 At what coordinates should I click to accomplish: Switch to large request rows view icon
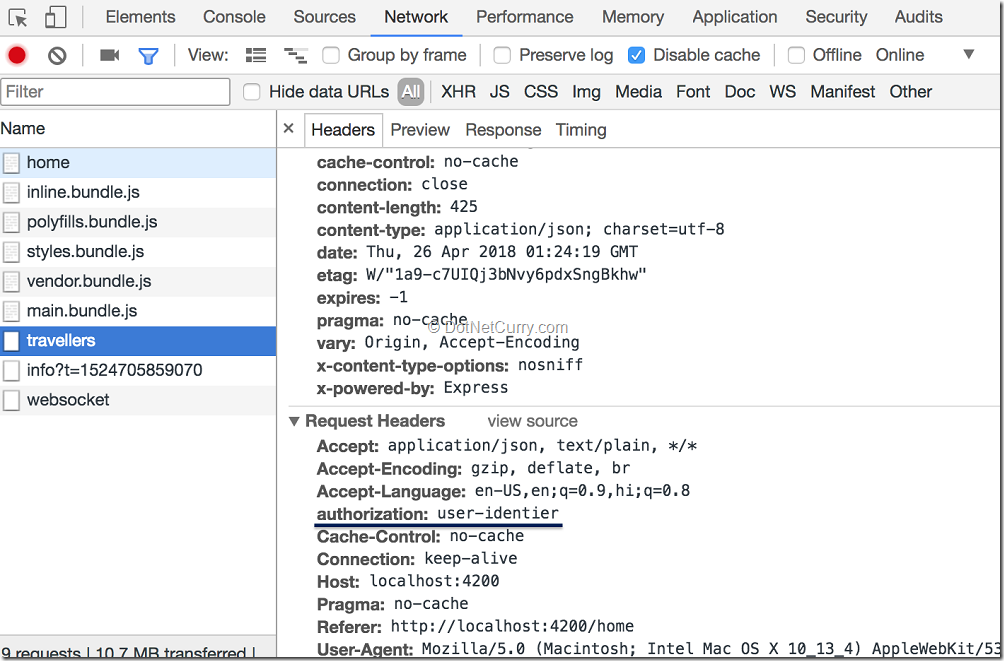(255, 56)
